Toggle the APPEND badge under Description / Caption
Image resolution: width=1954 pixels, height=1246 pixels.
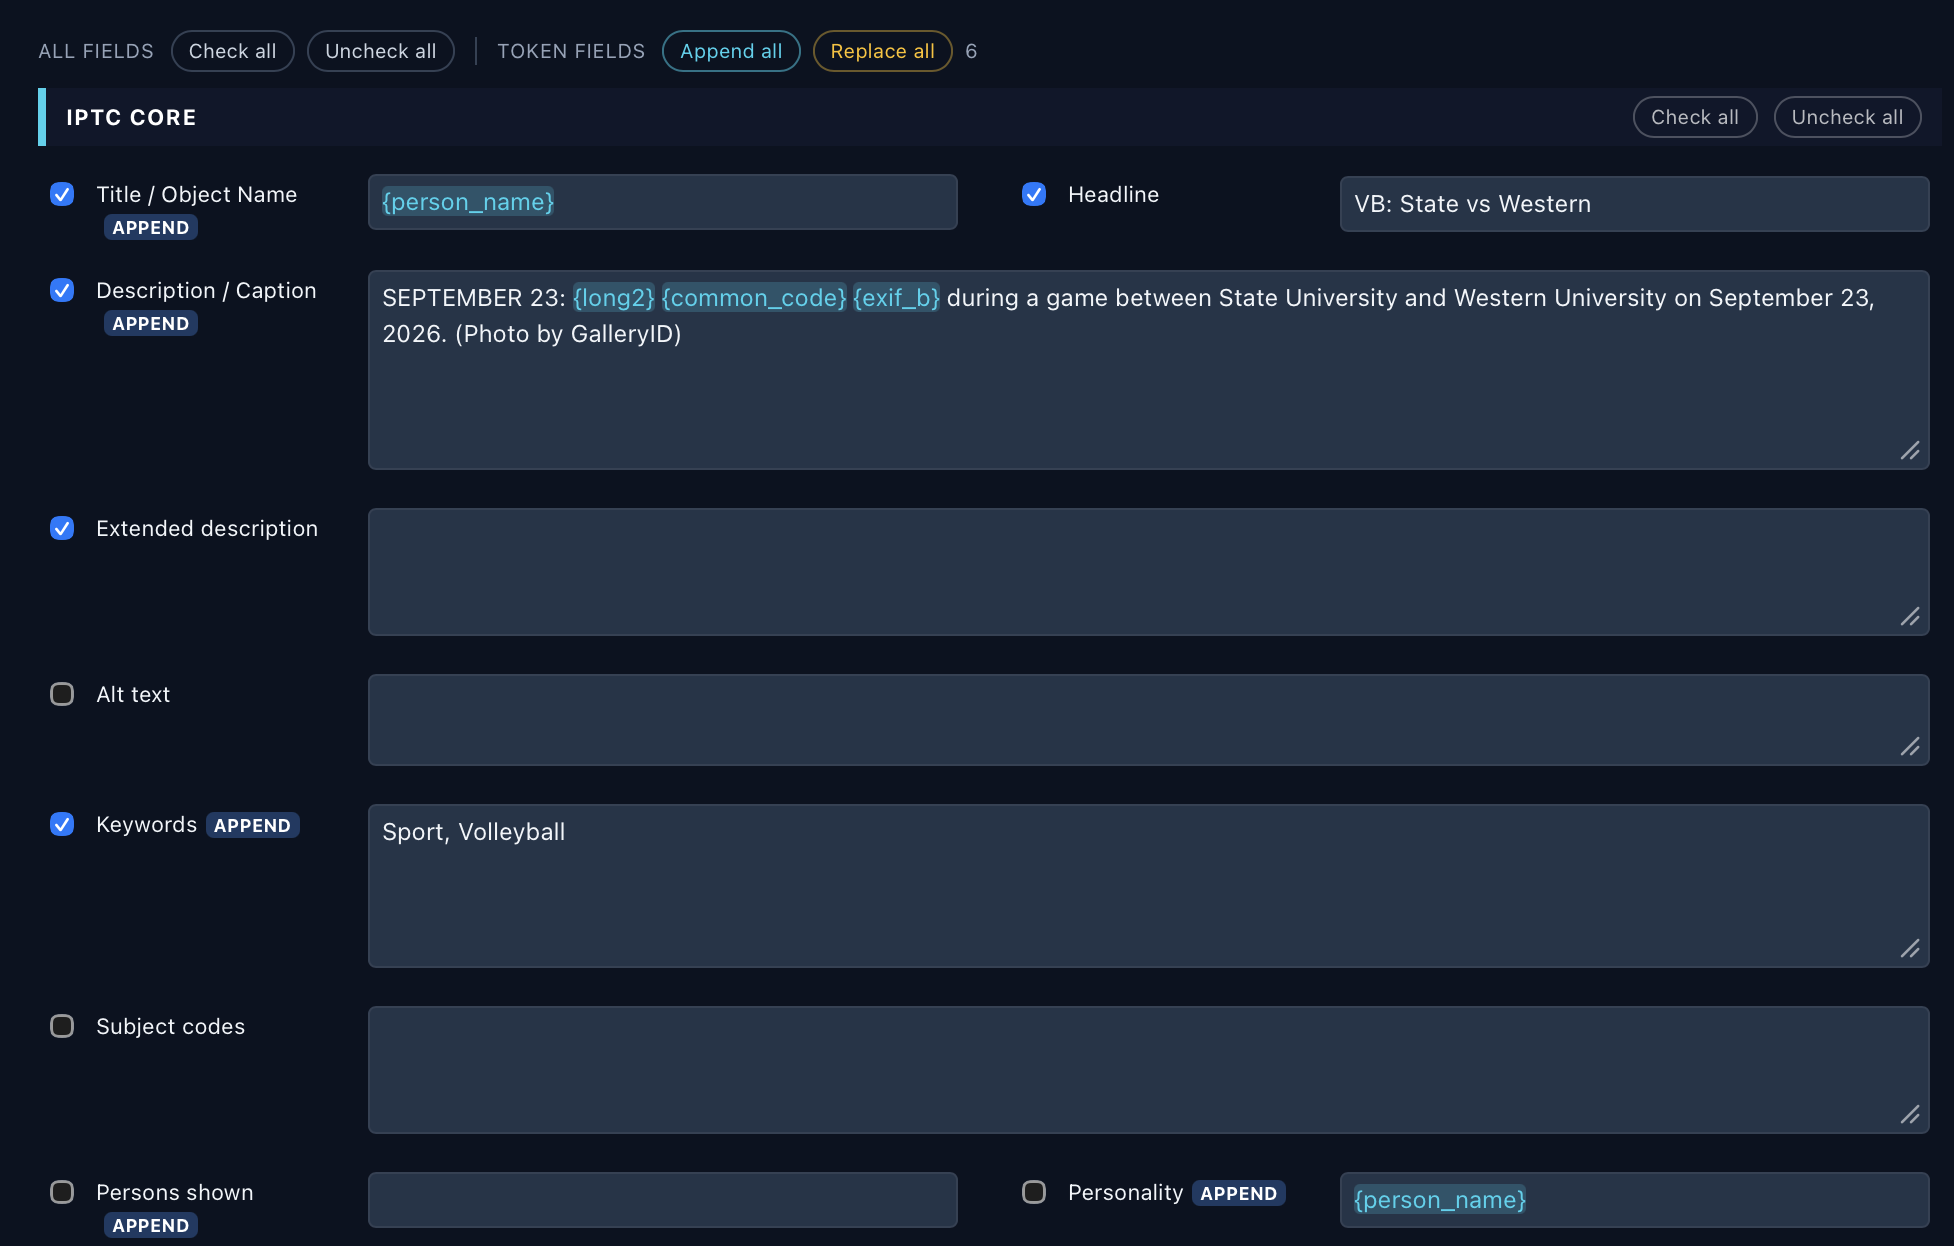[151, 324]
